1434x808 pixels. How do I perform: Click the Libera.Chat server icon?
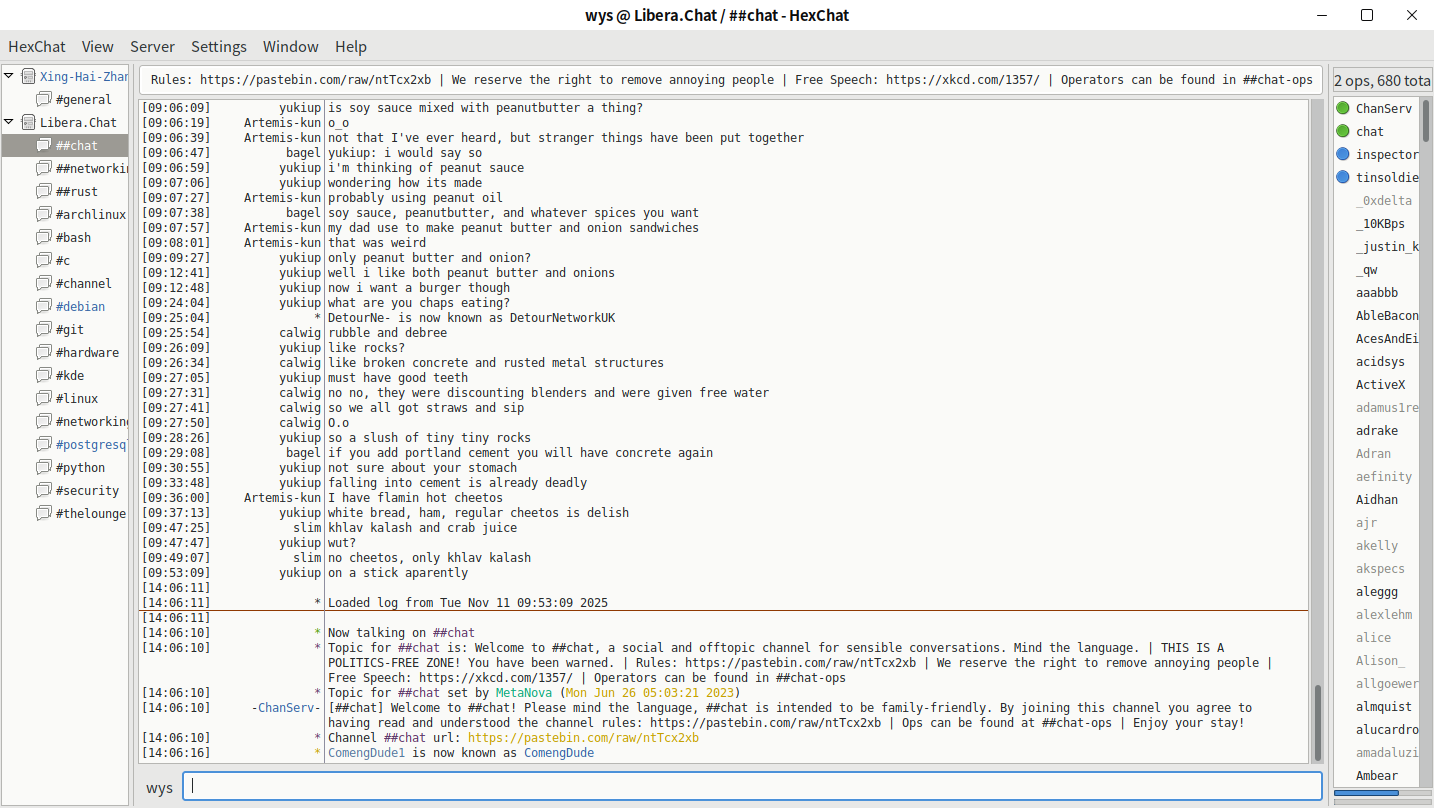[x=28, y=122]
